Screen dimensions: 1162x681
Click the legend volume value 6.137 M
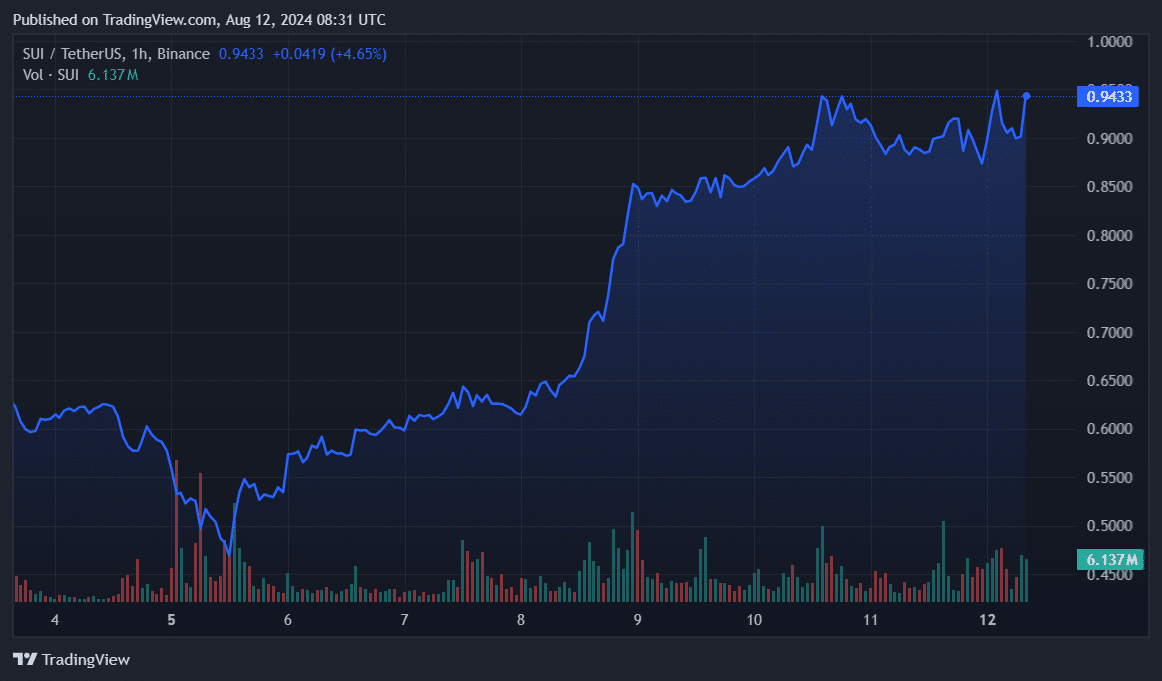(x=113, y=75)
